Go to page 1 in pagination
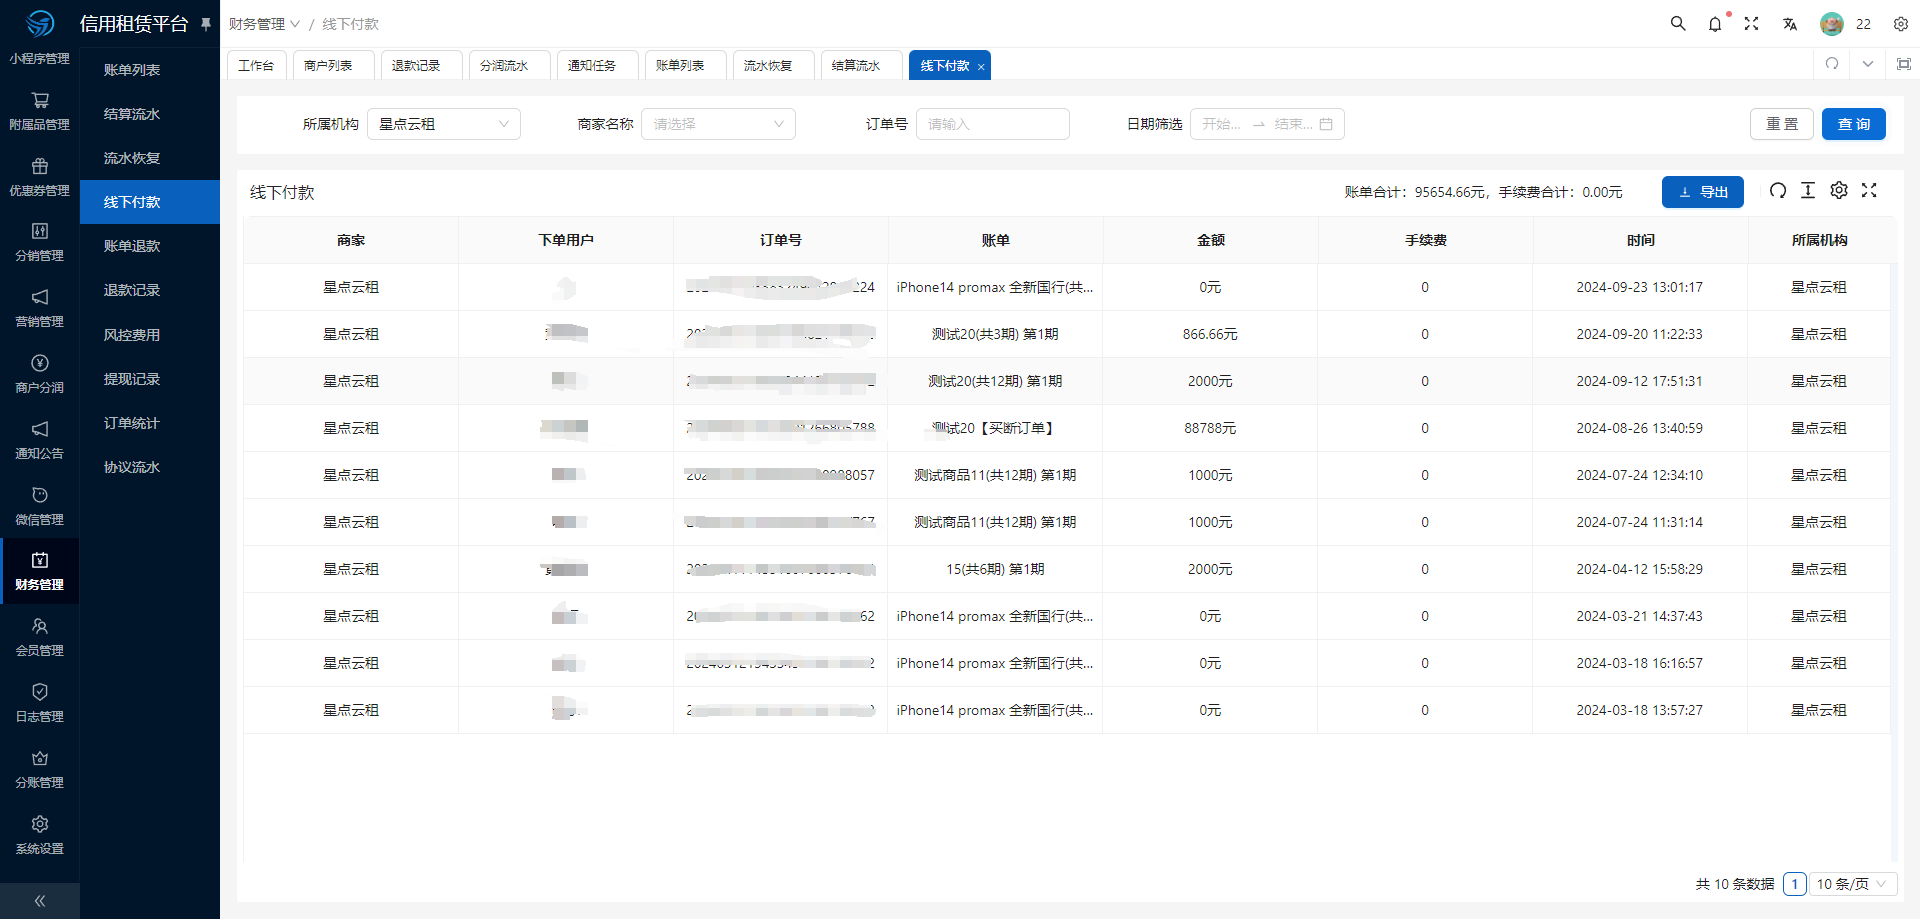 1795,884
